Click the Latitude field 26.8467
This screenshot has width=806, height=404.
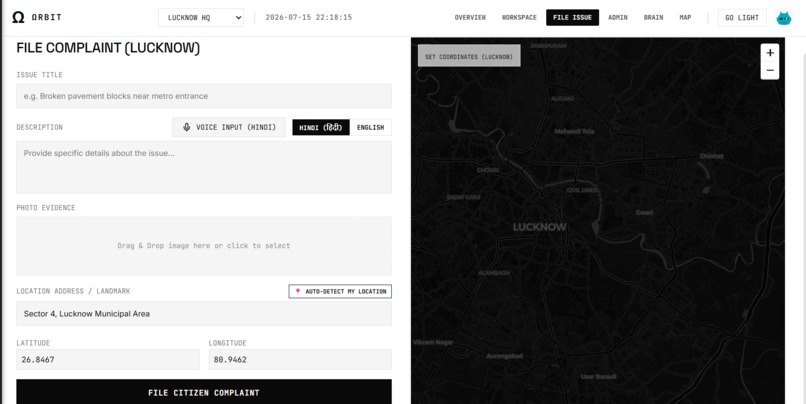[x=107, y=359]
